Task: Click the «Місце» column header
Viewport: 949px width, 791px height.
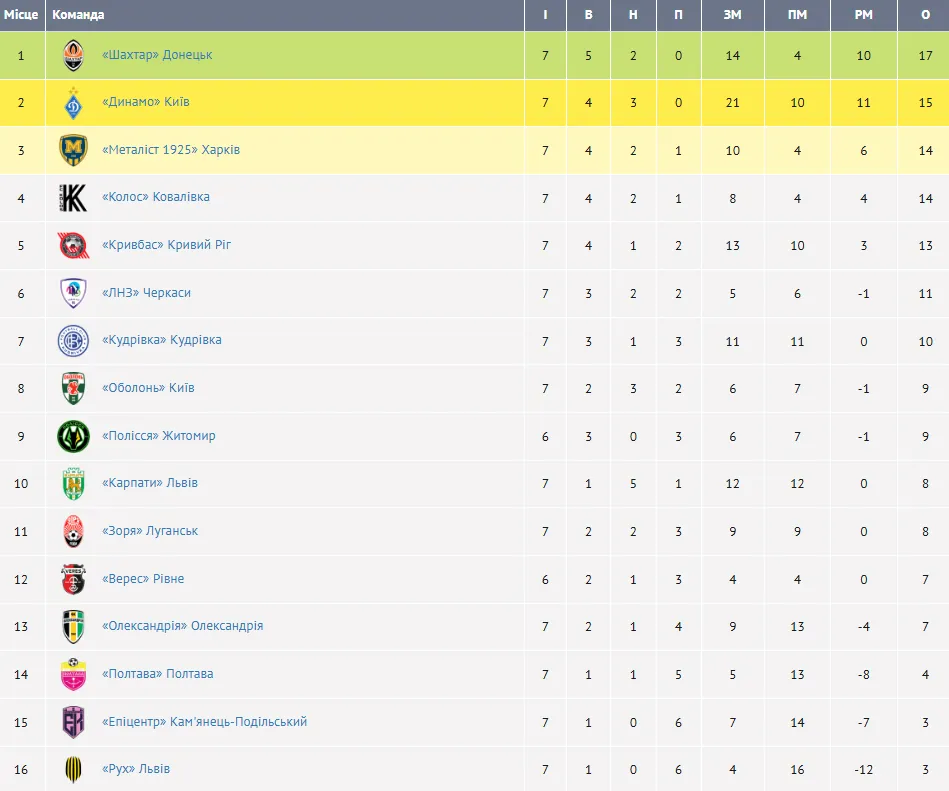Action: 21,15
